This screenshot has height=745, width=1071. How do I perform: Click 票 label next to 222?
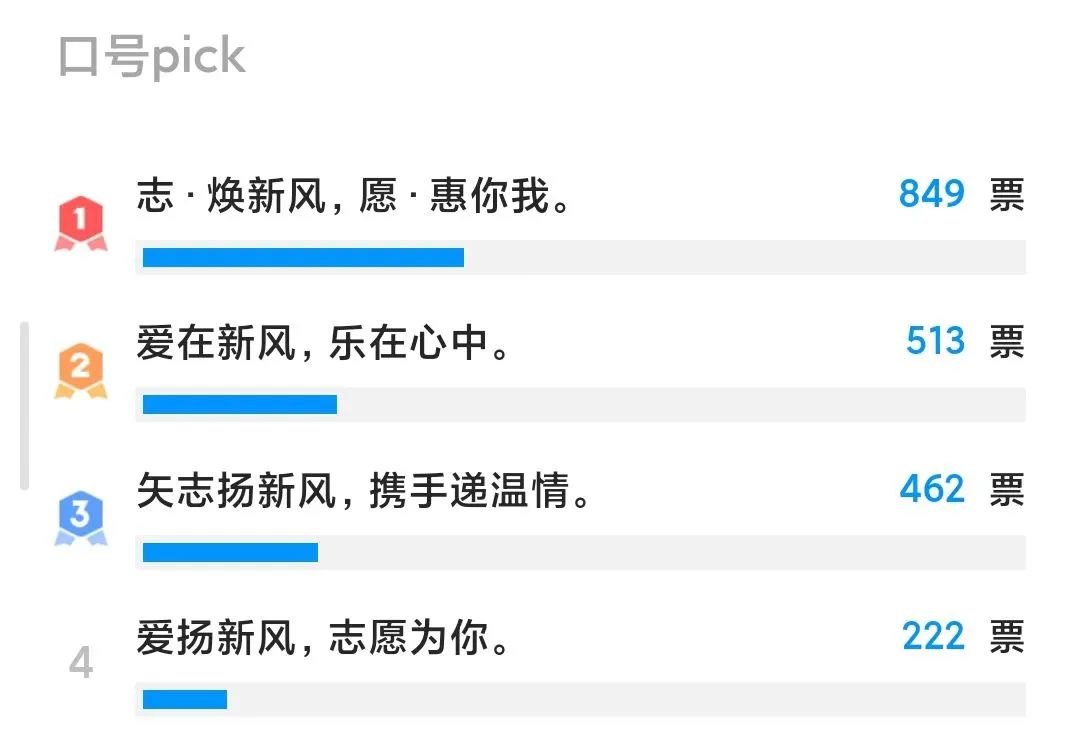coord(1007,638)
